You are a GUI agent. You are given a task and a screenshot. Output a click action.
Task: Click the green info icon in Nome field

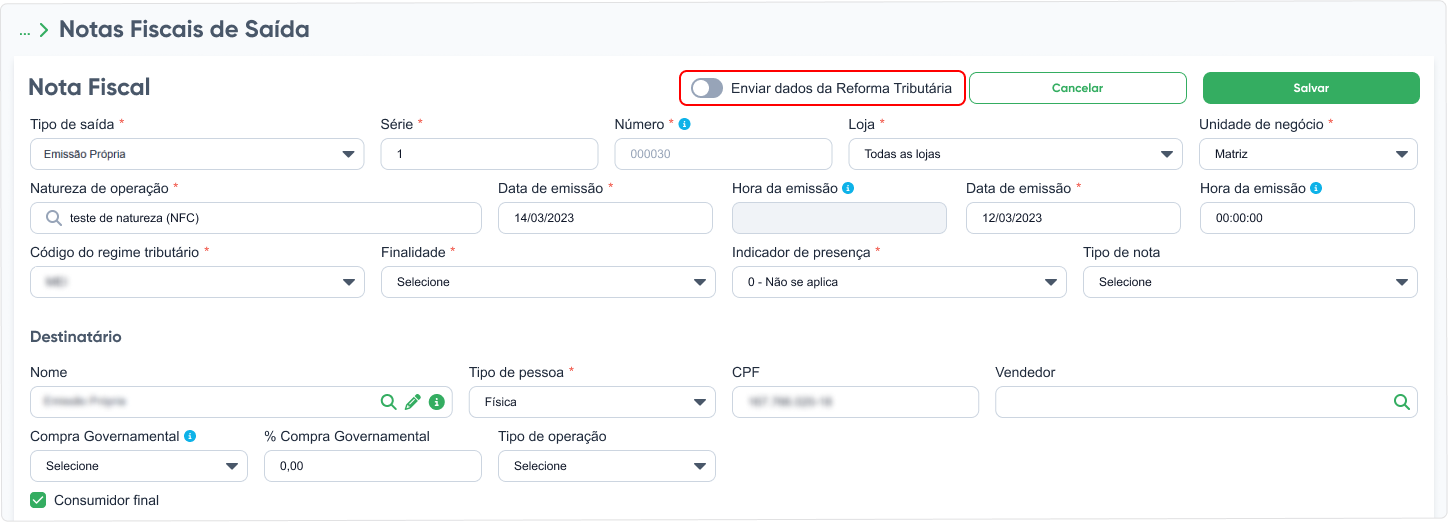pyautogui.click(x=437, y=402)
